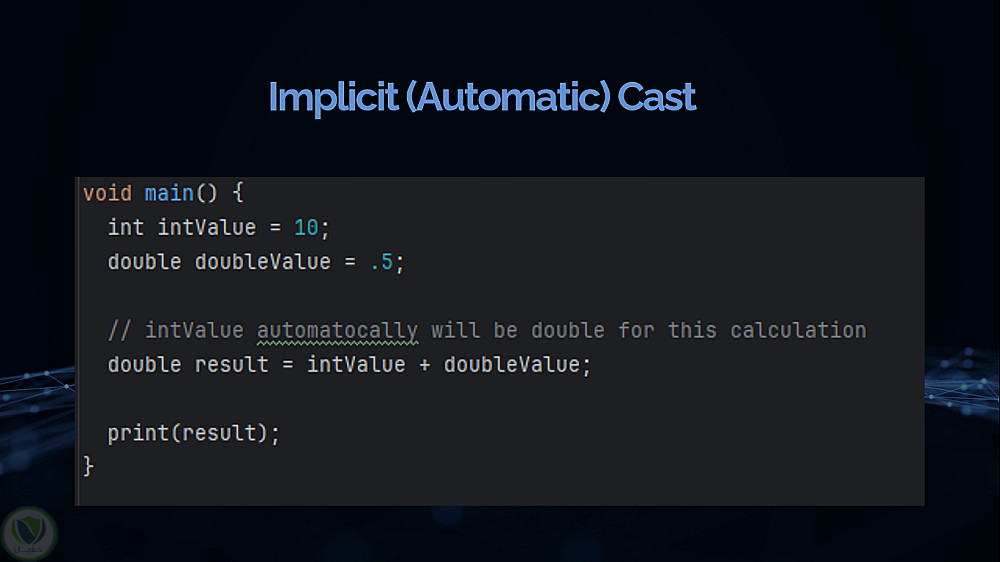
Task: Click doubleValue in its declaration line
Action: pos(262,262)
